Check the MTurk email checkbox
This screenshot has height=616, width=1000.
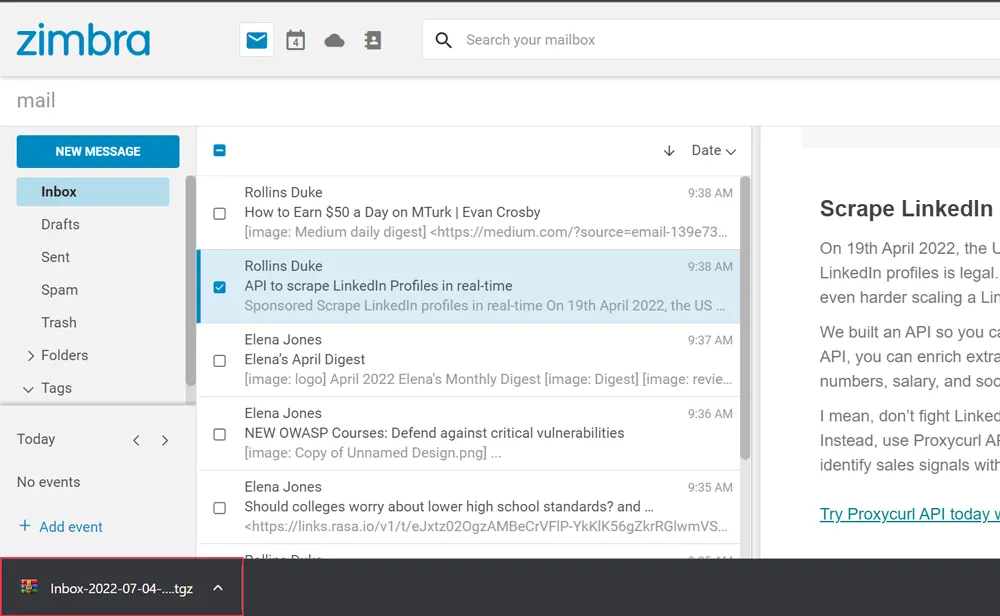point(220,213)
